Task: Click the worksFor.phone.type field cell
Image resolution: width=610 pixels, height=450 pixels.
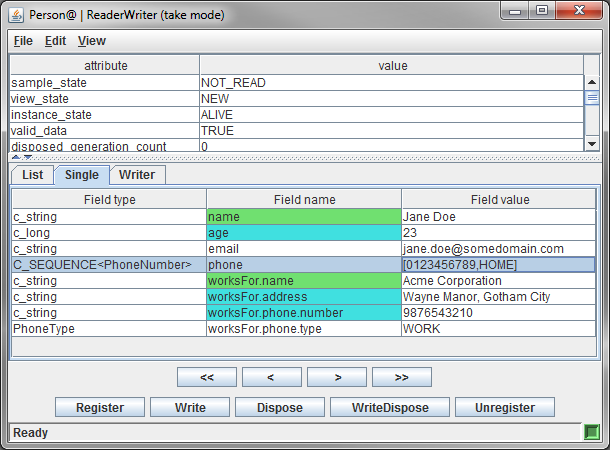Action: (304, 328)
